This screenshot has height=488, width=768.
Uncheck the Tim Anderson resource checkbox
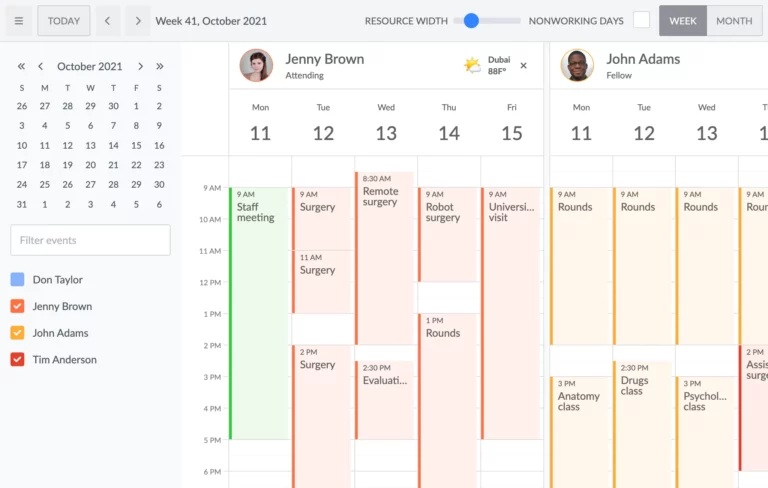[x=17, y=360]
